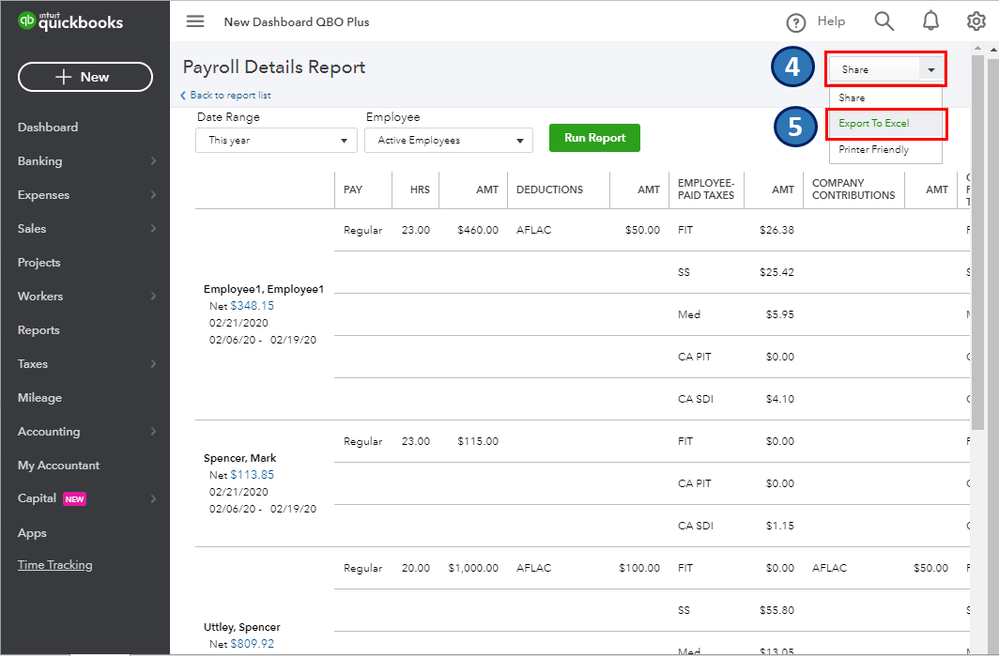Open the notifications bell
Viewport: 999px width, 656px height.
931,21
